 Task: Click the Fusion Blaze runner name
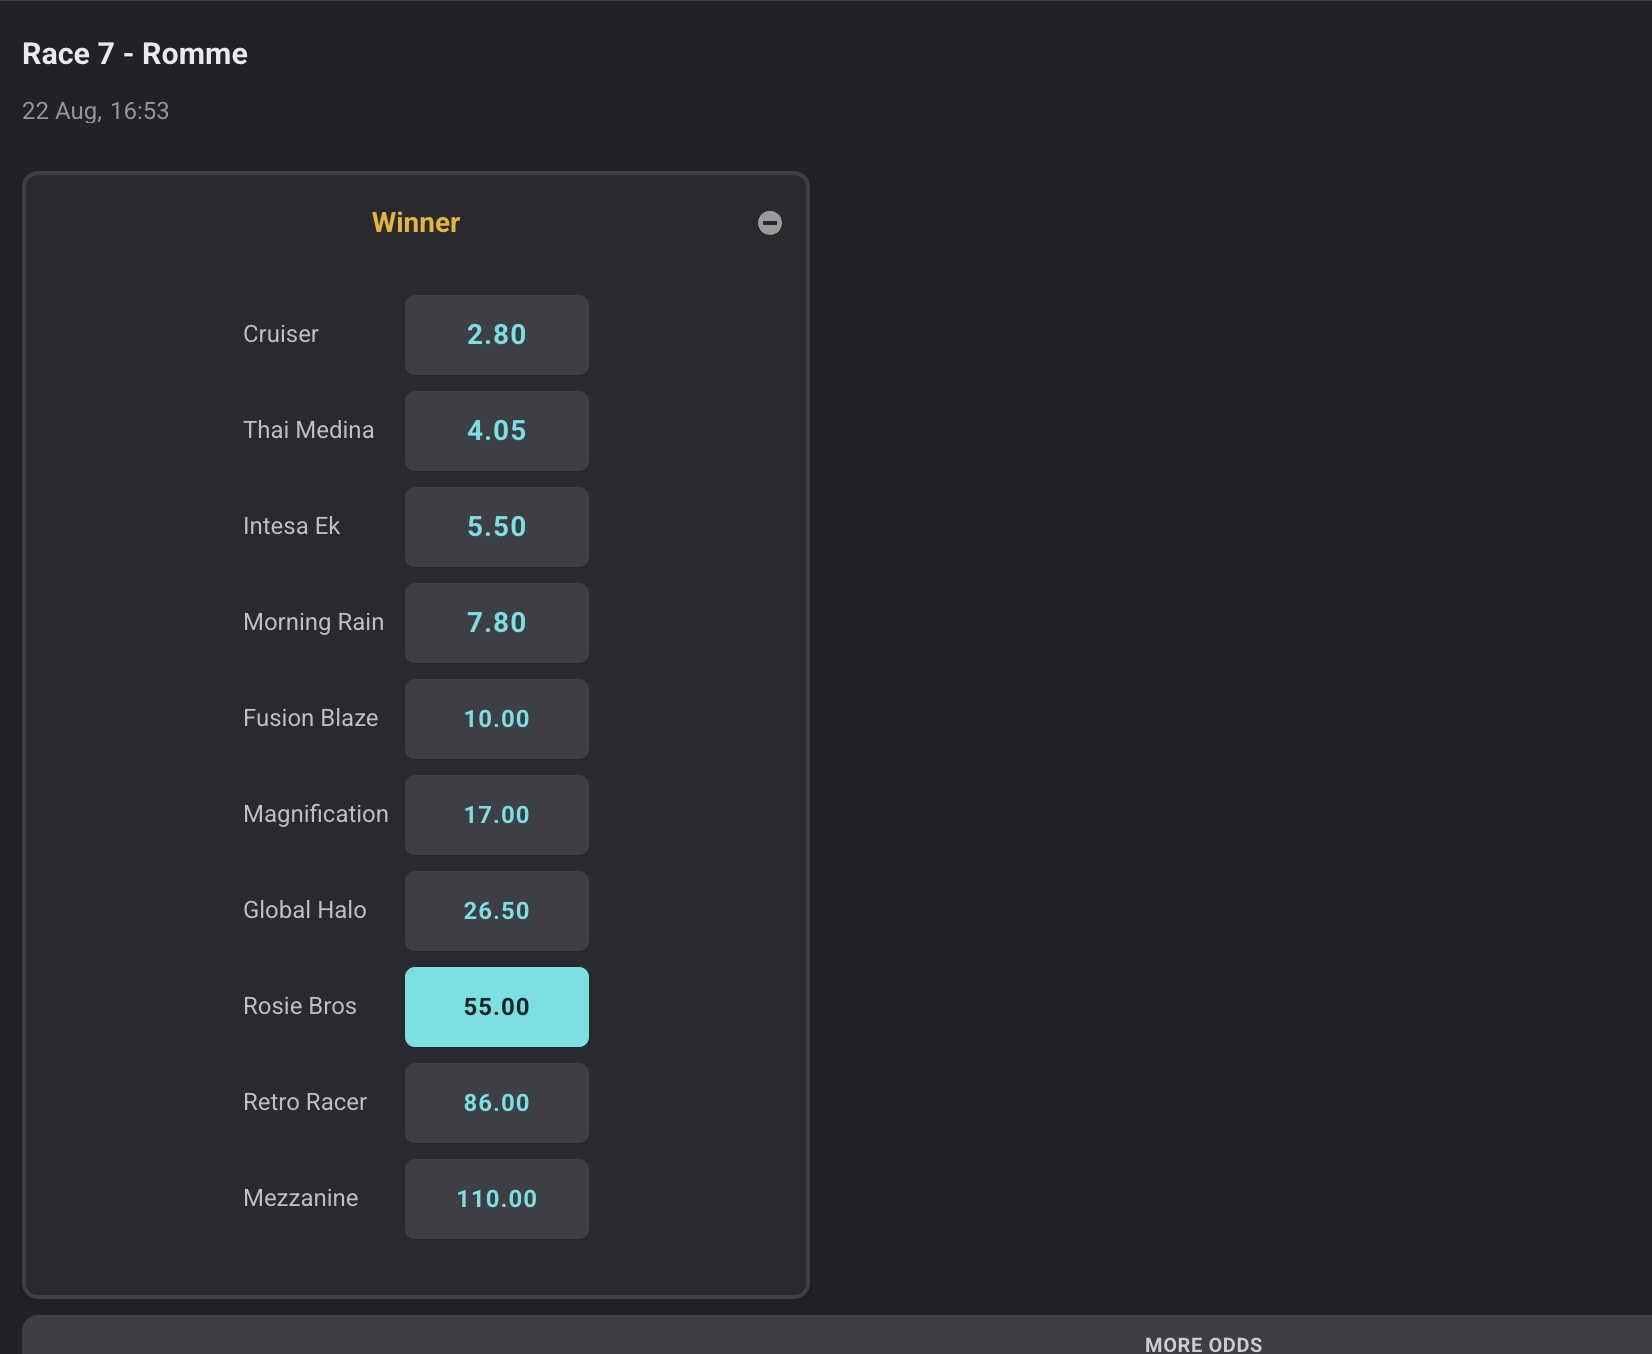[x=311, y=718]
